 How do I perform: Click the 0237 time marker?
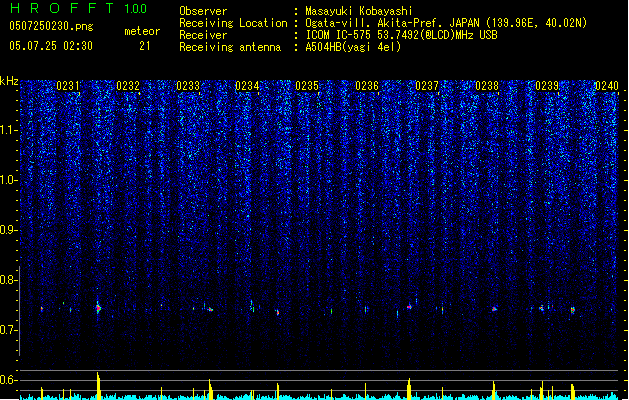click(427, 86)
